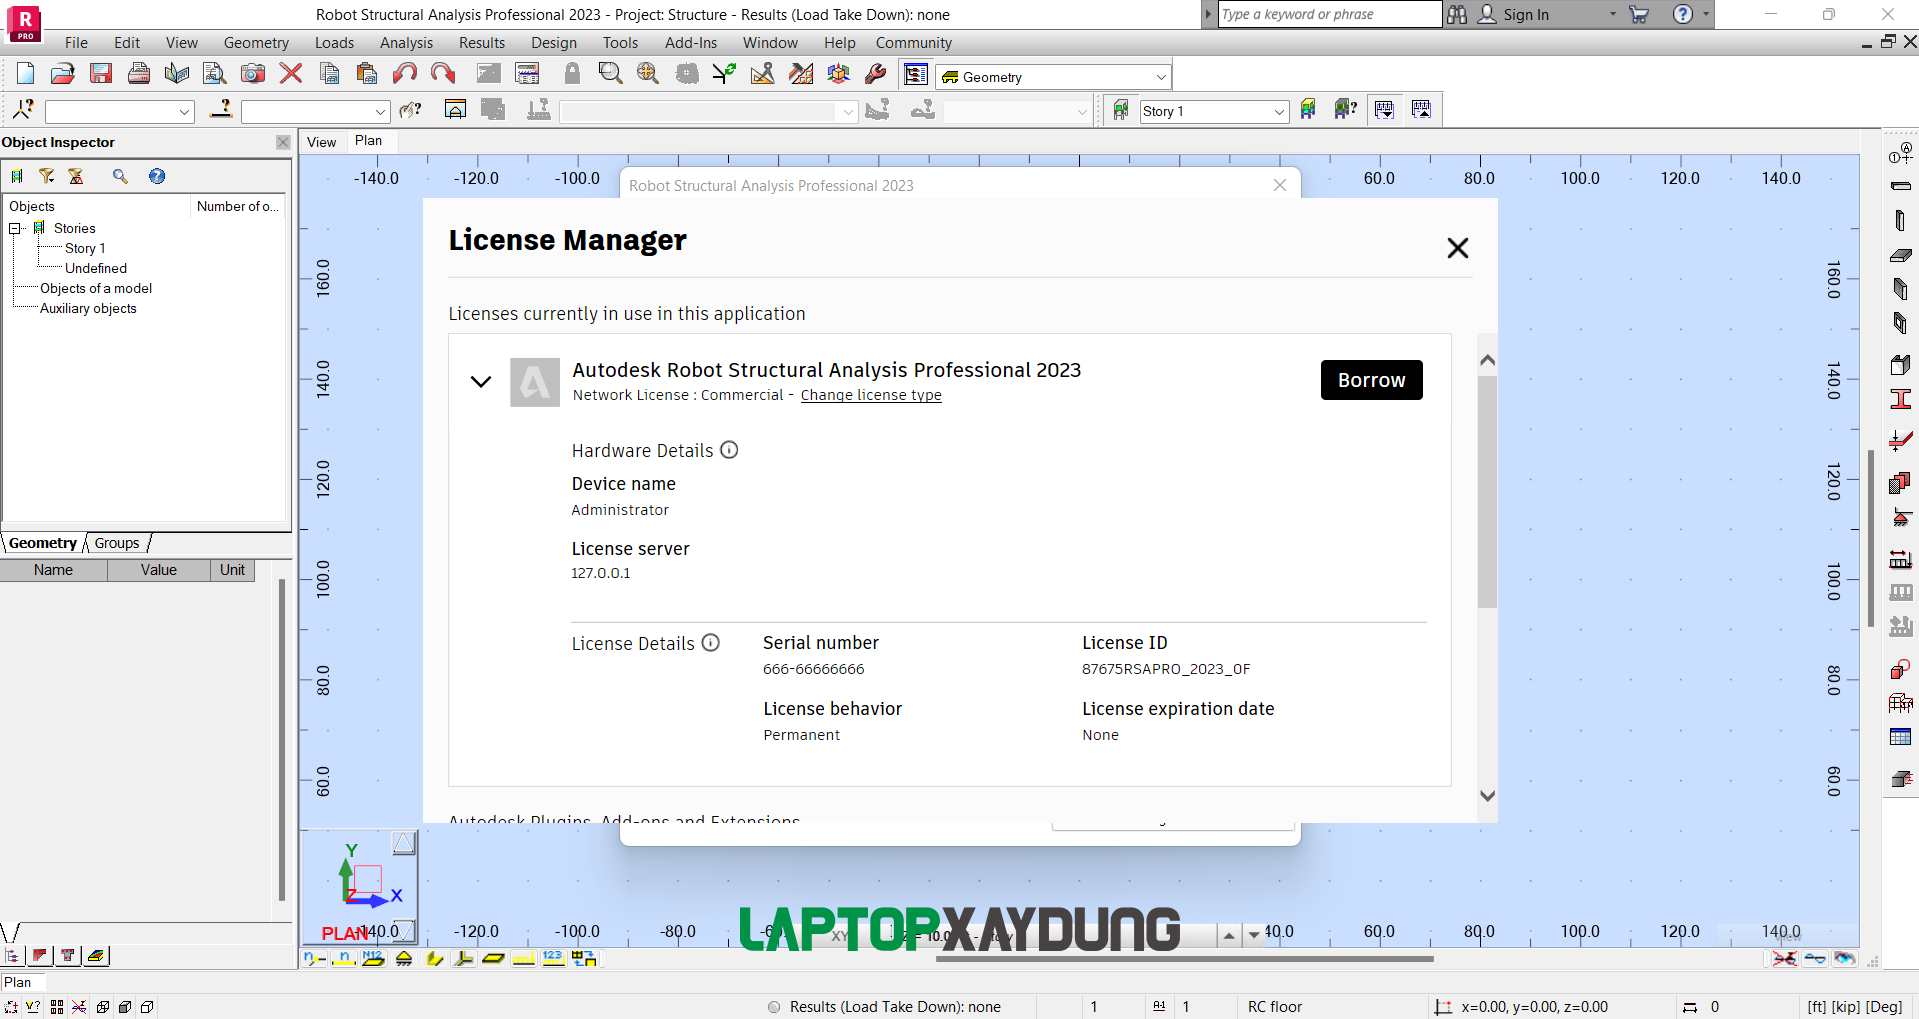
Task: Toggle the supports symbols display button
Action: pyautogui.click(x=402, y=958)
